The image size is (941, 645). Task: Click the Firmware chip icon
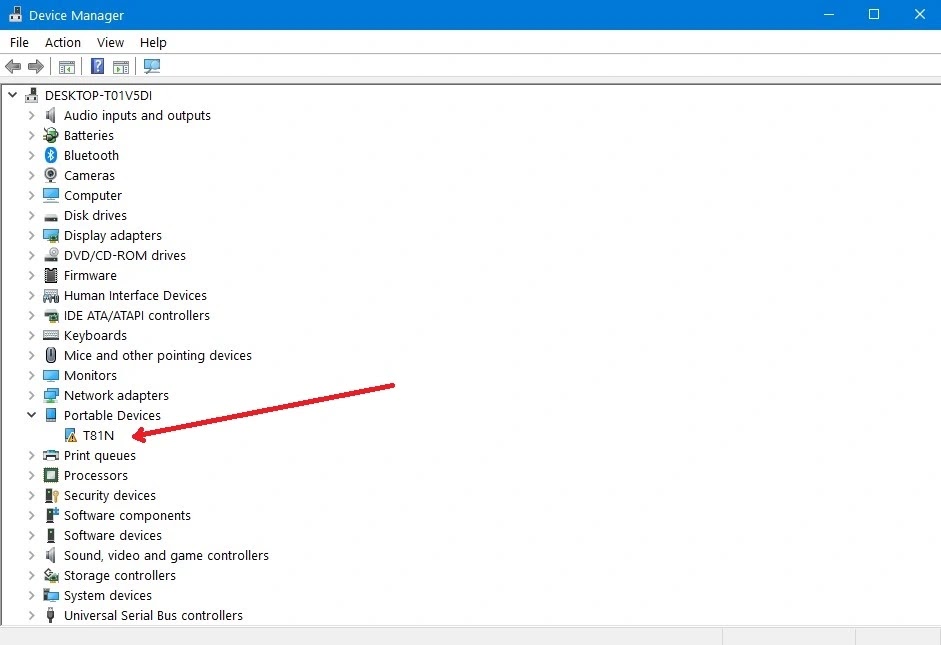pyautogui.click(x=51, y=275)
